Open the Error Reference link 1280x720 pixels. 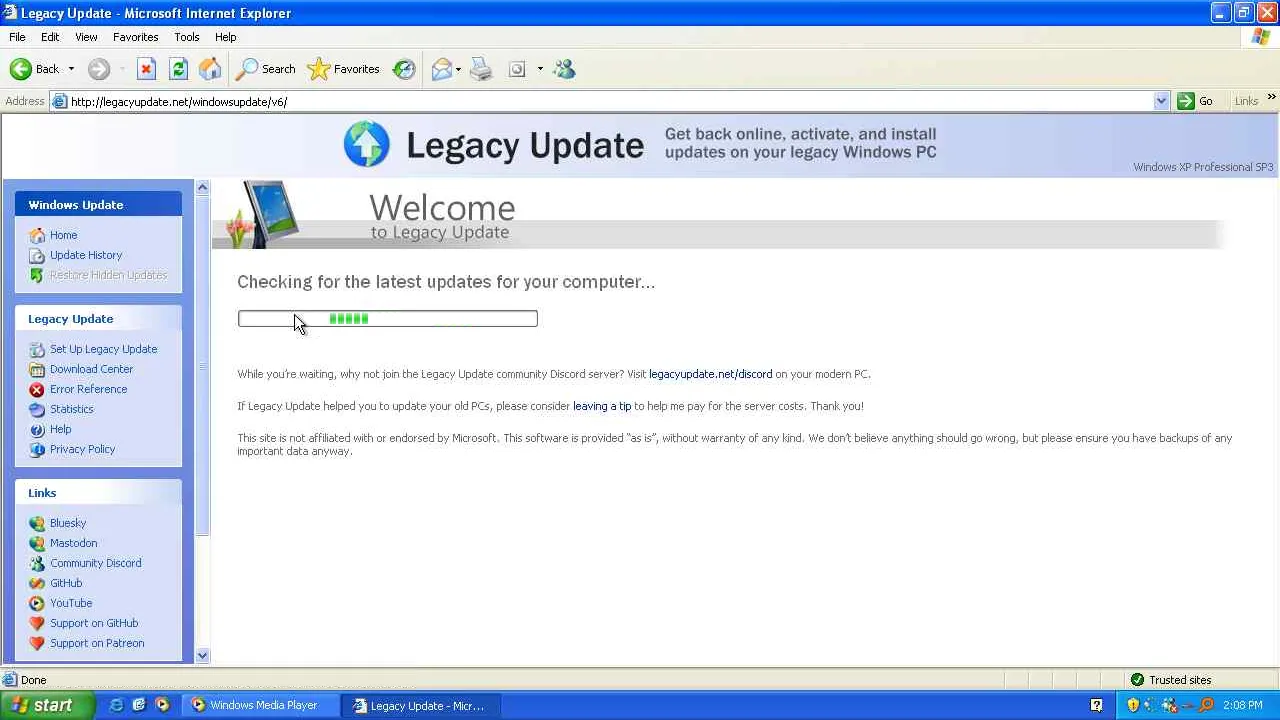(88, 389)
